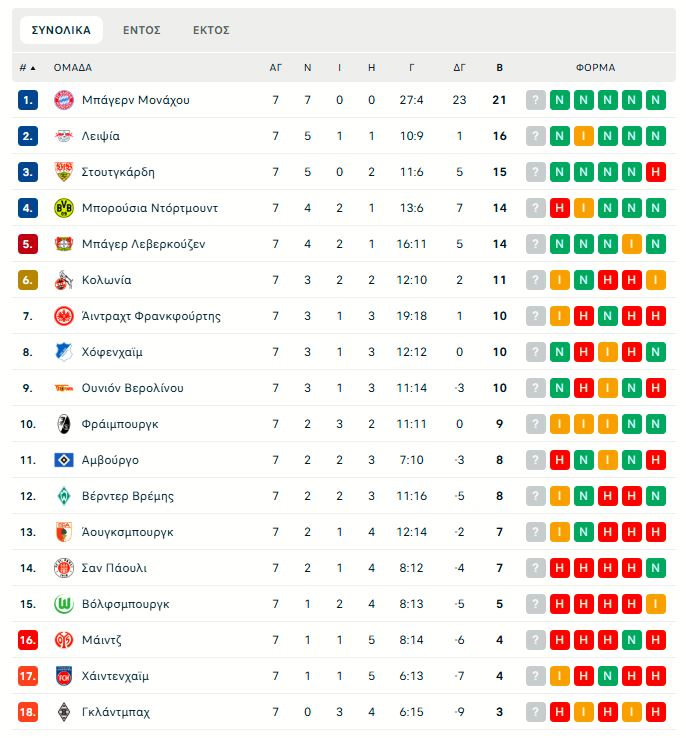Click the Mainz club crest
686x738 pixels.
tap(64, 640)
